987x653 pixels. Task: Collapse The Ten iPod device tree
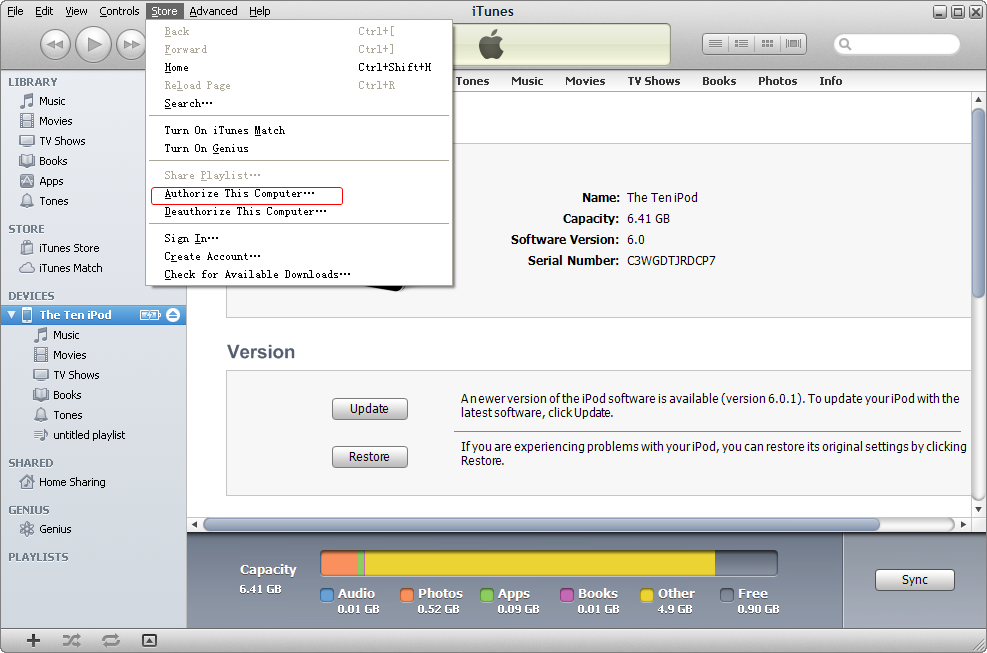[11, 315]
